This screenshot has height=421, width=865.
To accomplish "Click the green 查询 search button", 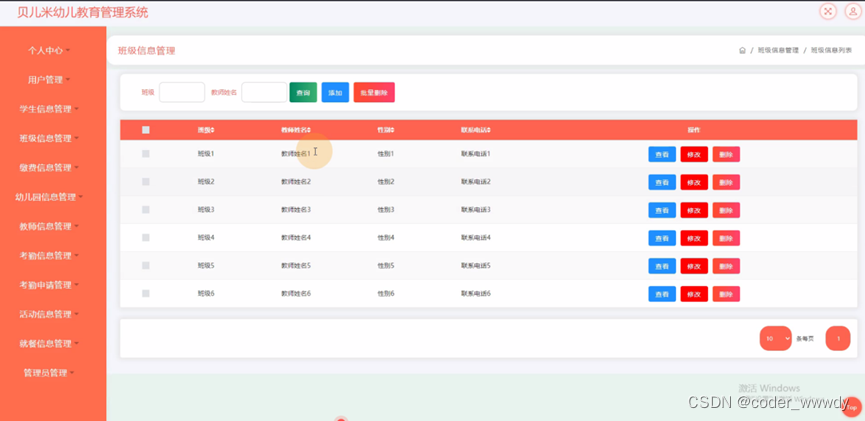I will coord(303,93).
